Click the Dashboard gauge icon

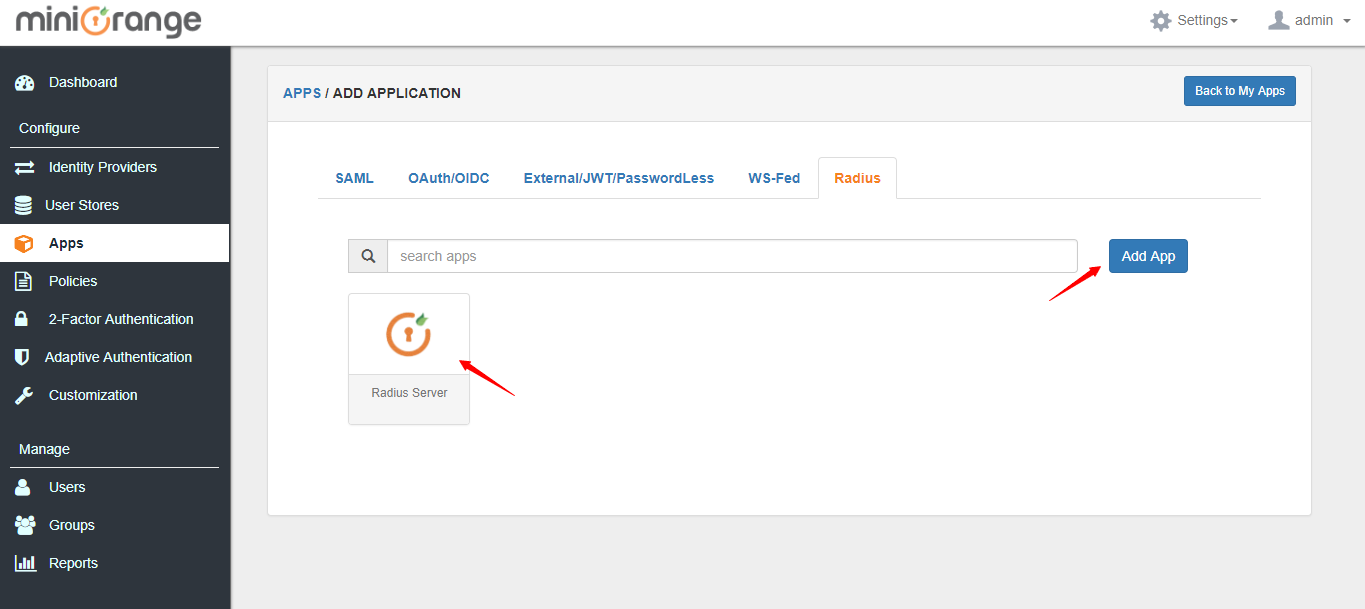click(x=25, y=83)
